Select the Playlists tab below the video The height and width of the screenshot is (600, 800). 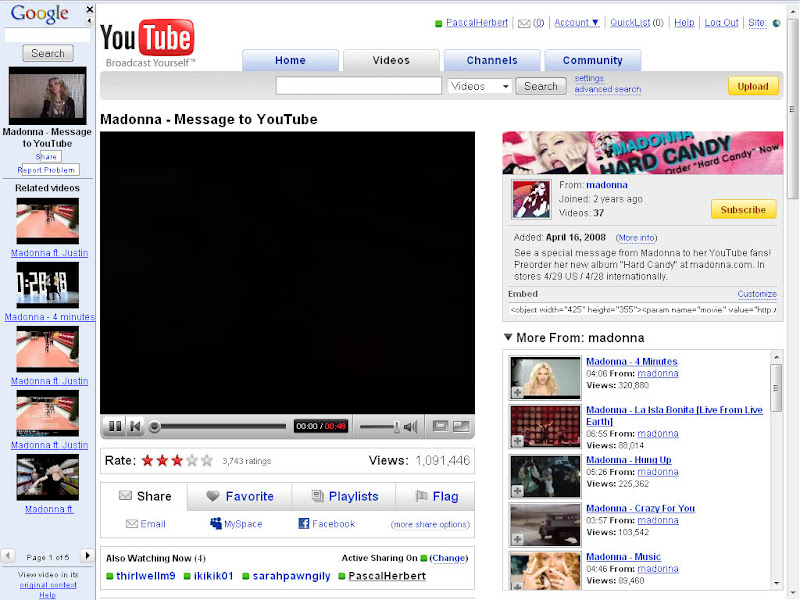click(344, 496)
